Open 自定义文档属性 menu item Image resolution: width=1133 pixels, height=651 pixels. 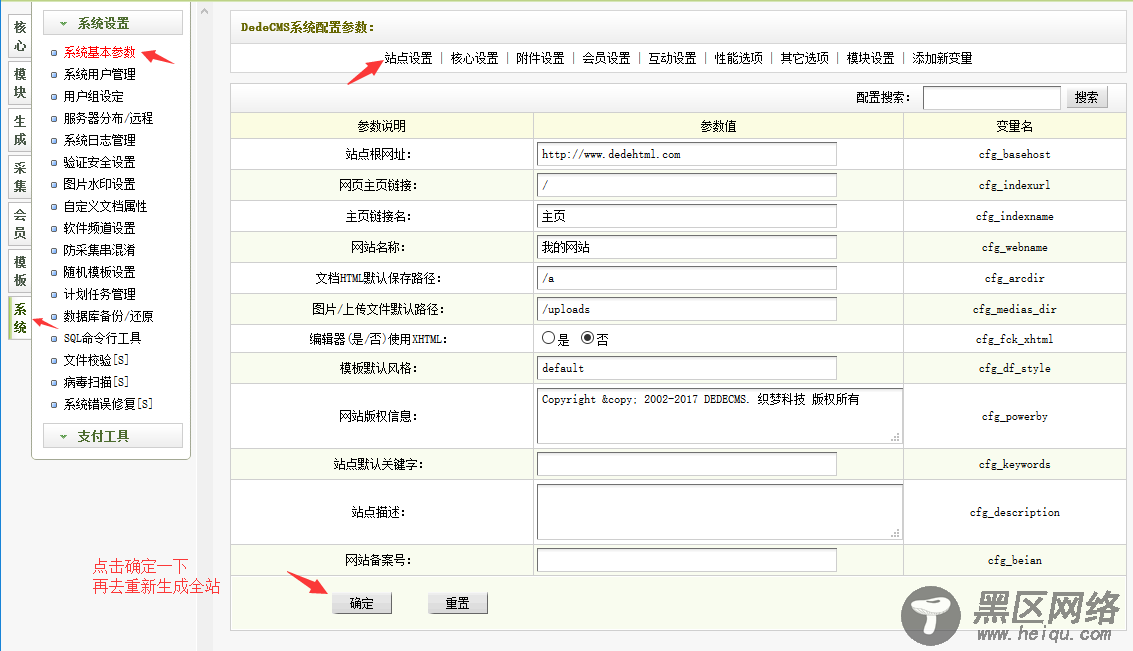(105, 206)
